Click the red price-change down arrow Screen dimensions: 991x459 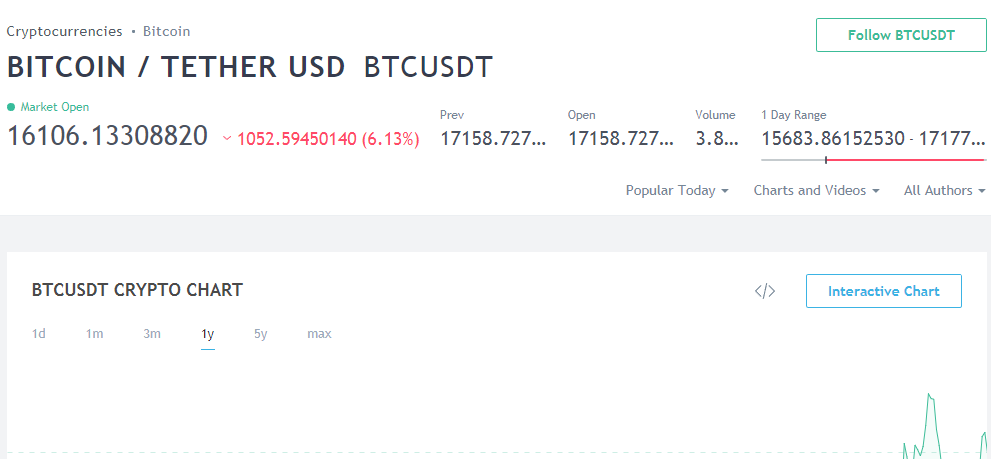[228, 138]
